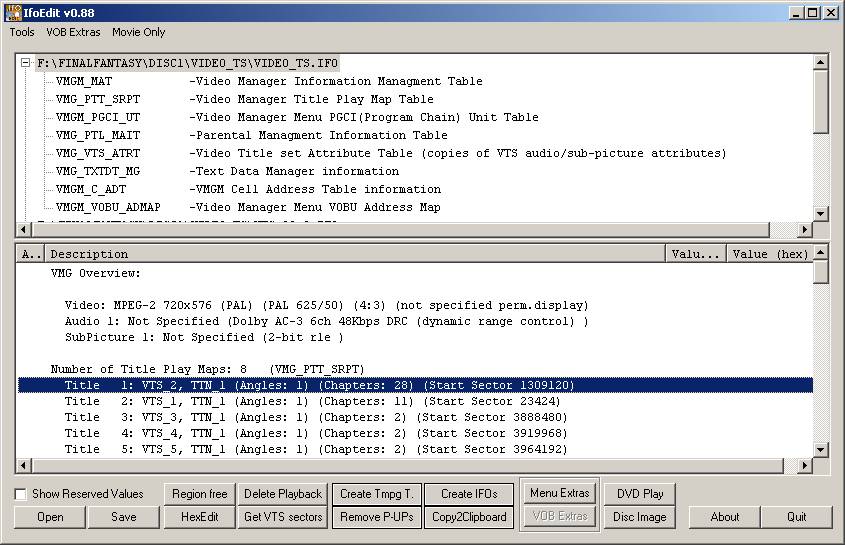Click Get VTS sectors button
This screenshot has width=845, height=545.
pos(283,517)
